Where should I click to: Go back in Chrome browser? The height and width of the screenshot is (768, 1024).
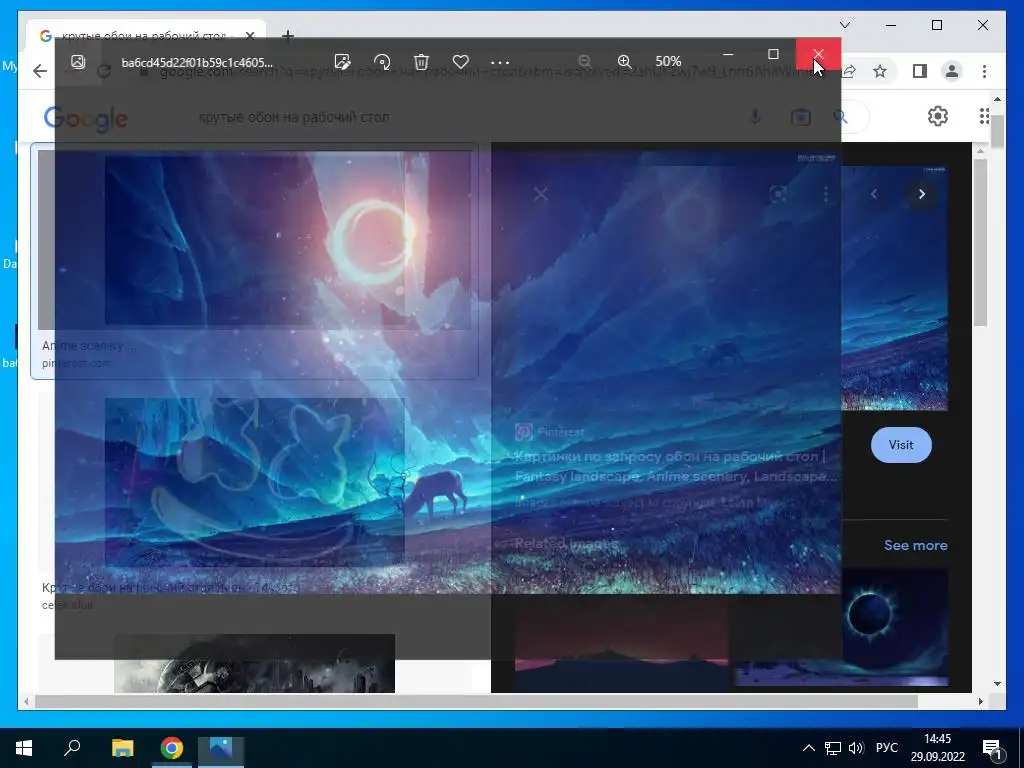[x=40, y=71]
